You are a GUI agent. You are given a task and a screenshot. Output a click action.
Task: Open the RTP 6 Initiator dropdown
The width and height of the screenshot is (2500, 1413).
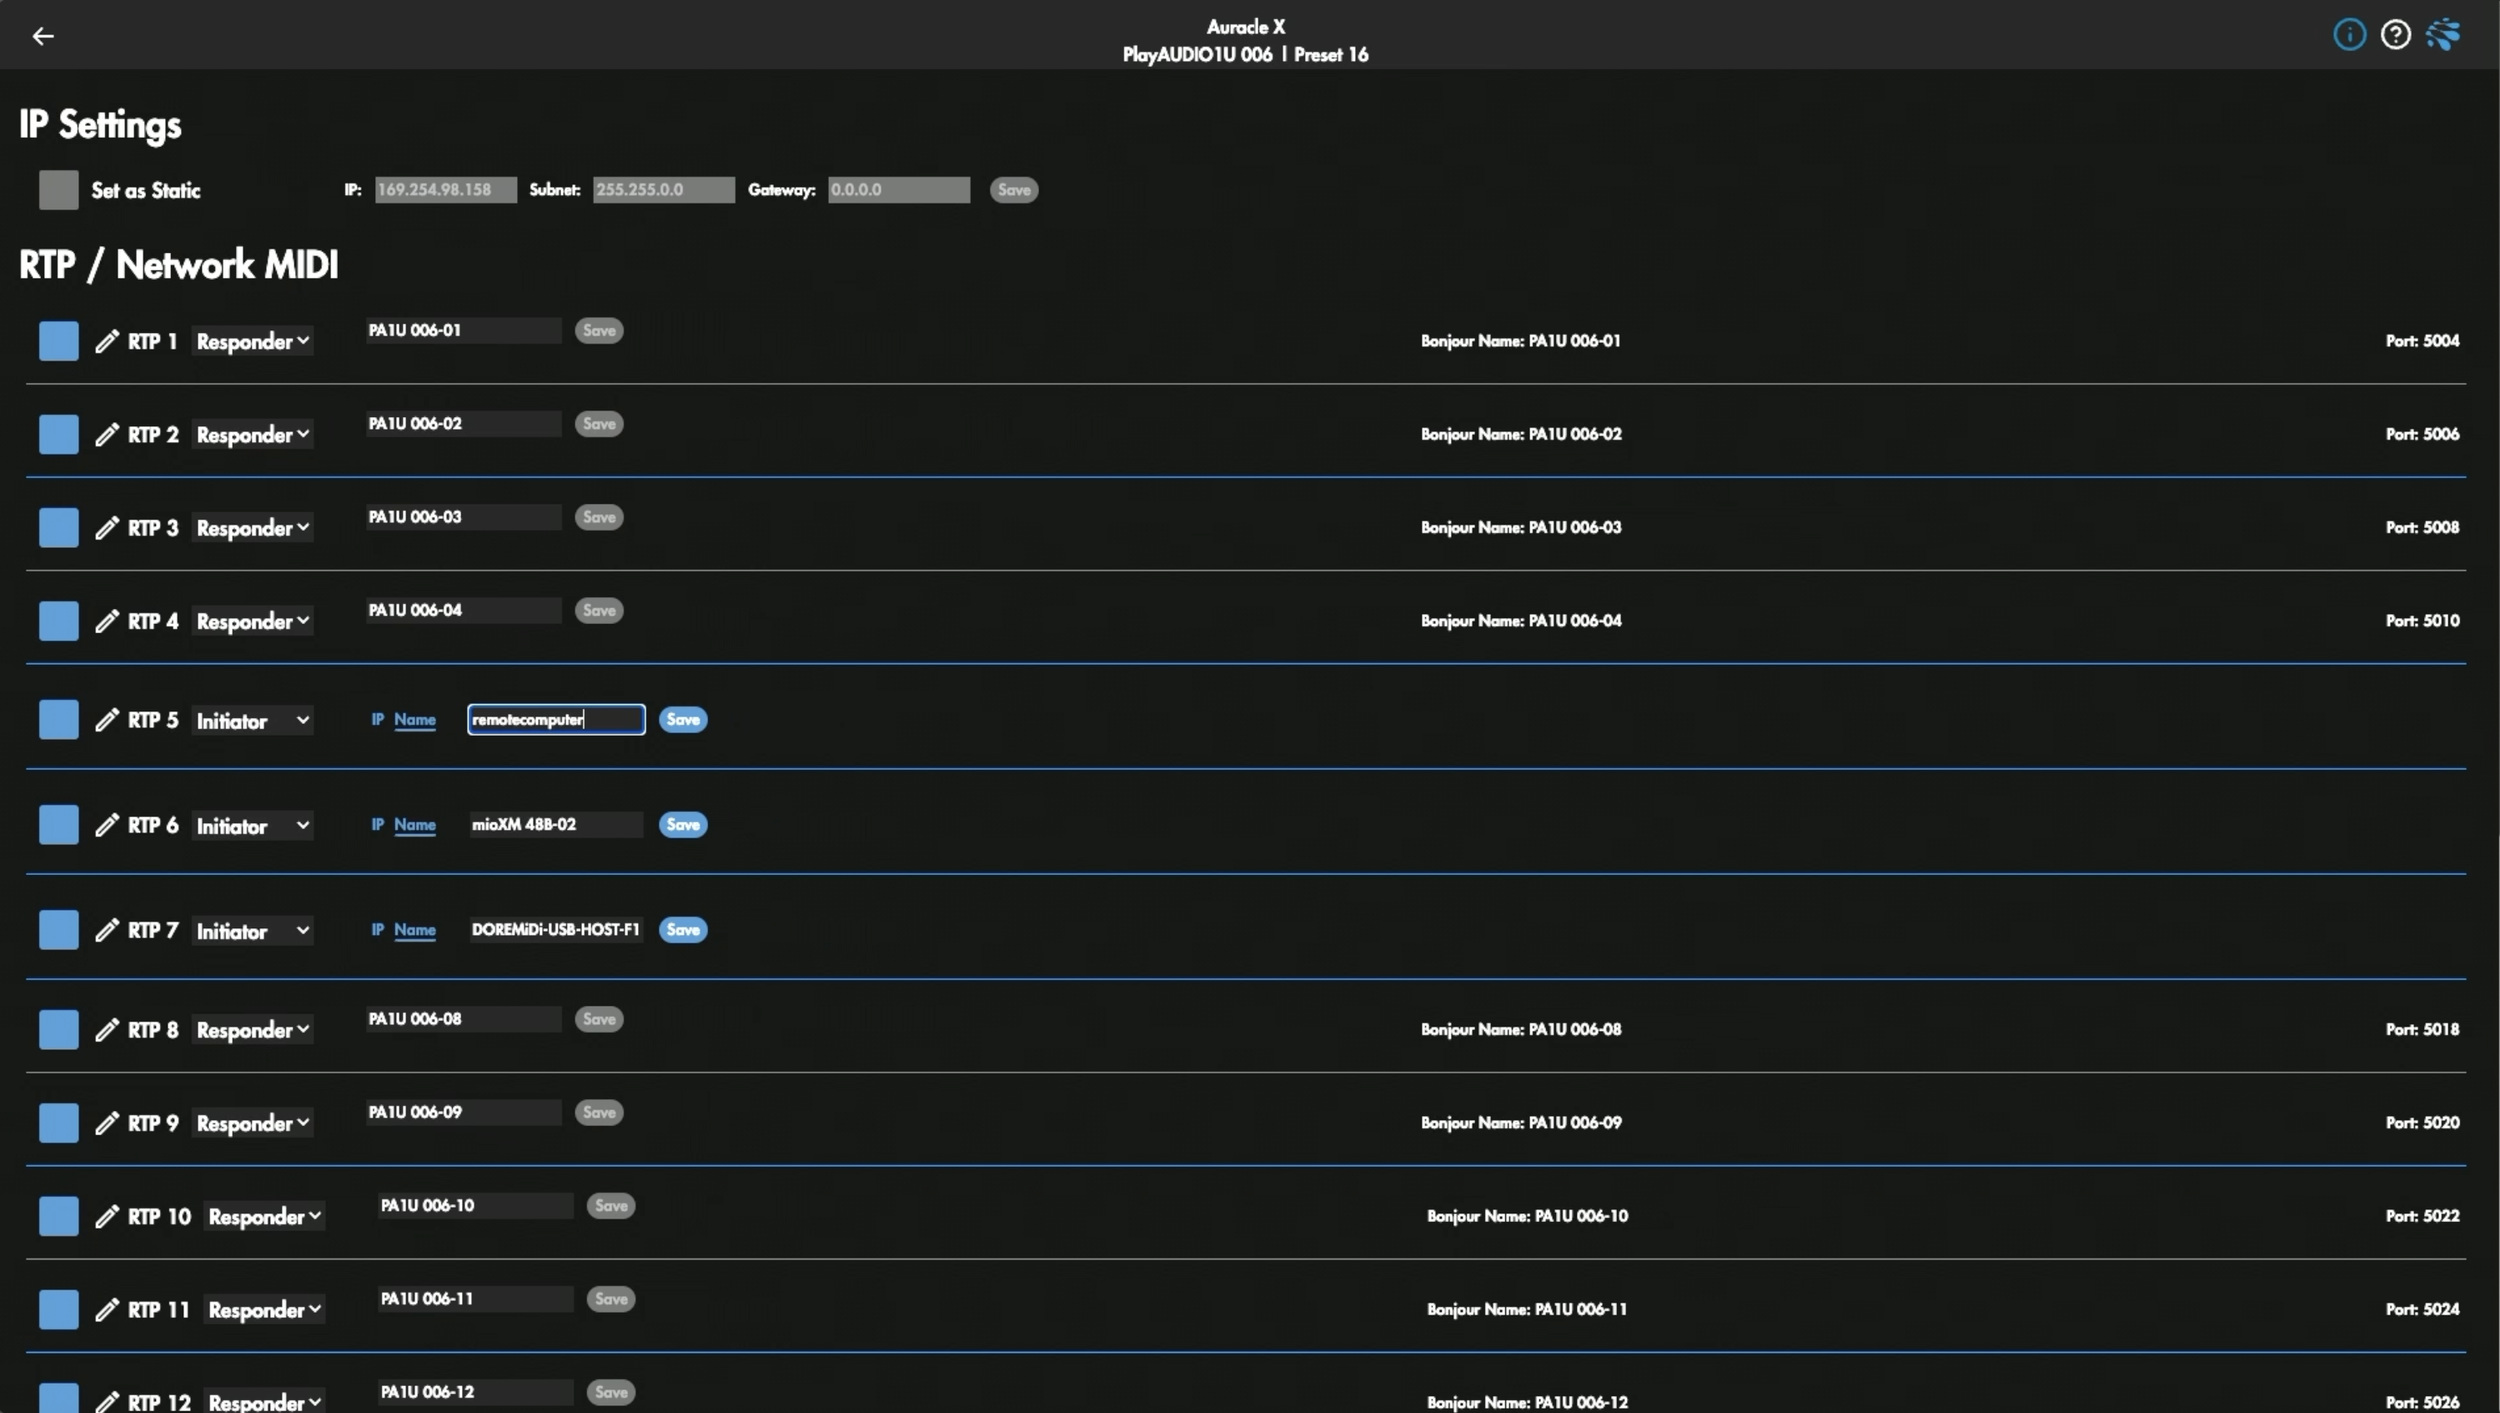tap(253, 826)
